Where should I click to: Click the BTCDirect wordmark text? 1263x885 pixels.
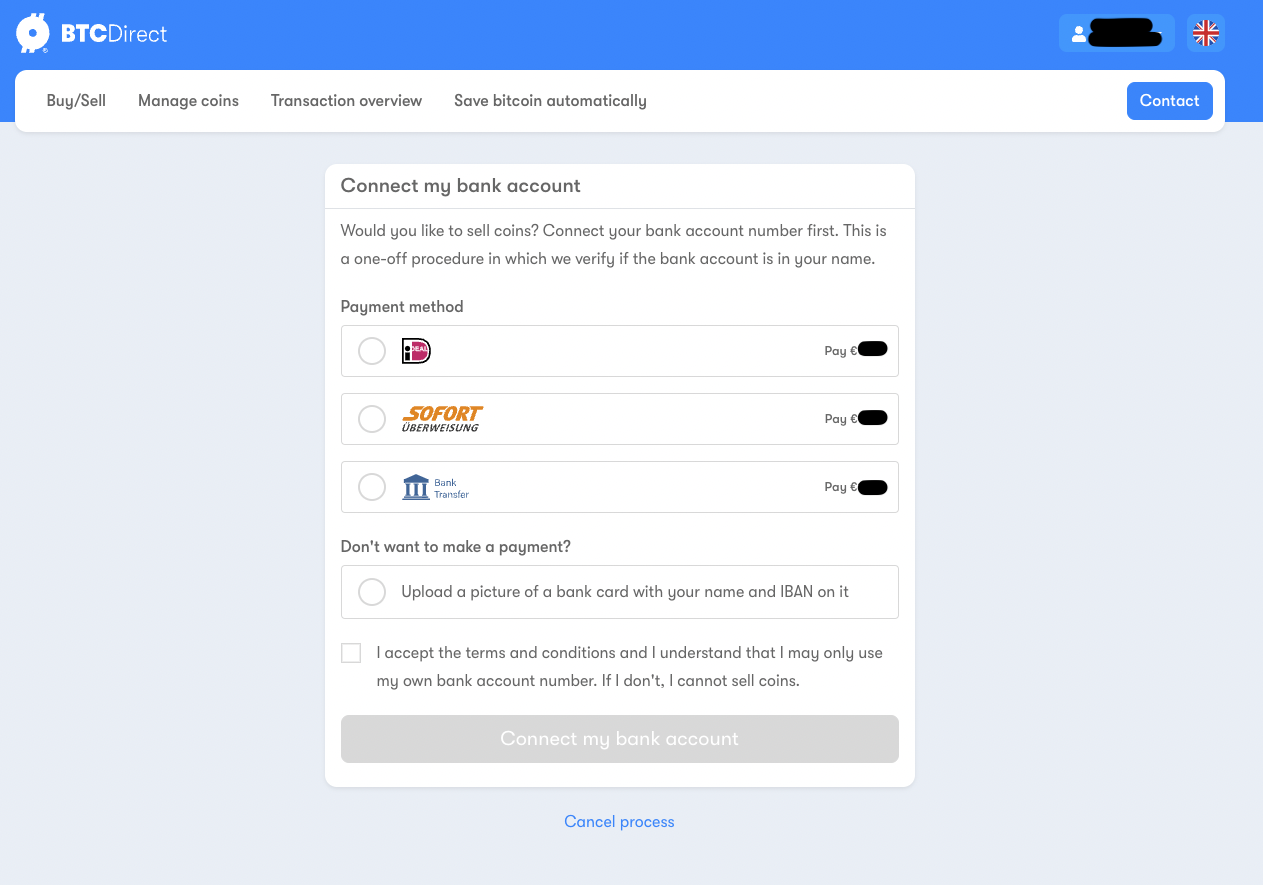click(x=114, y=34)
